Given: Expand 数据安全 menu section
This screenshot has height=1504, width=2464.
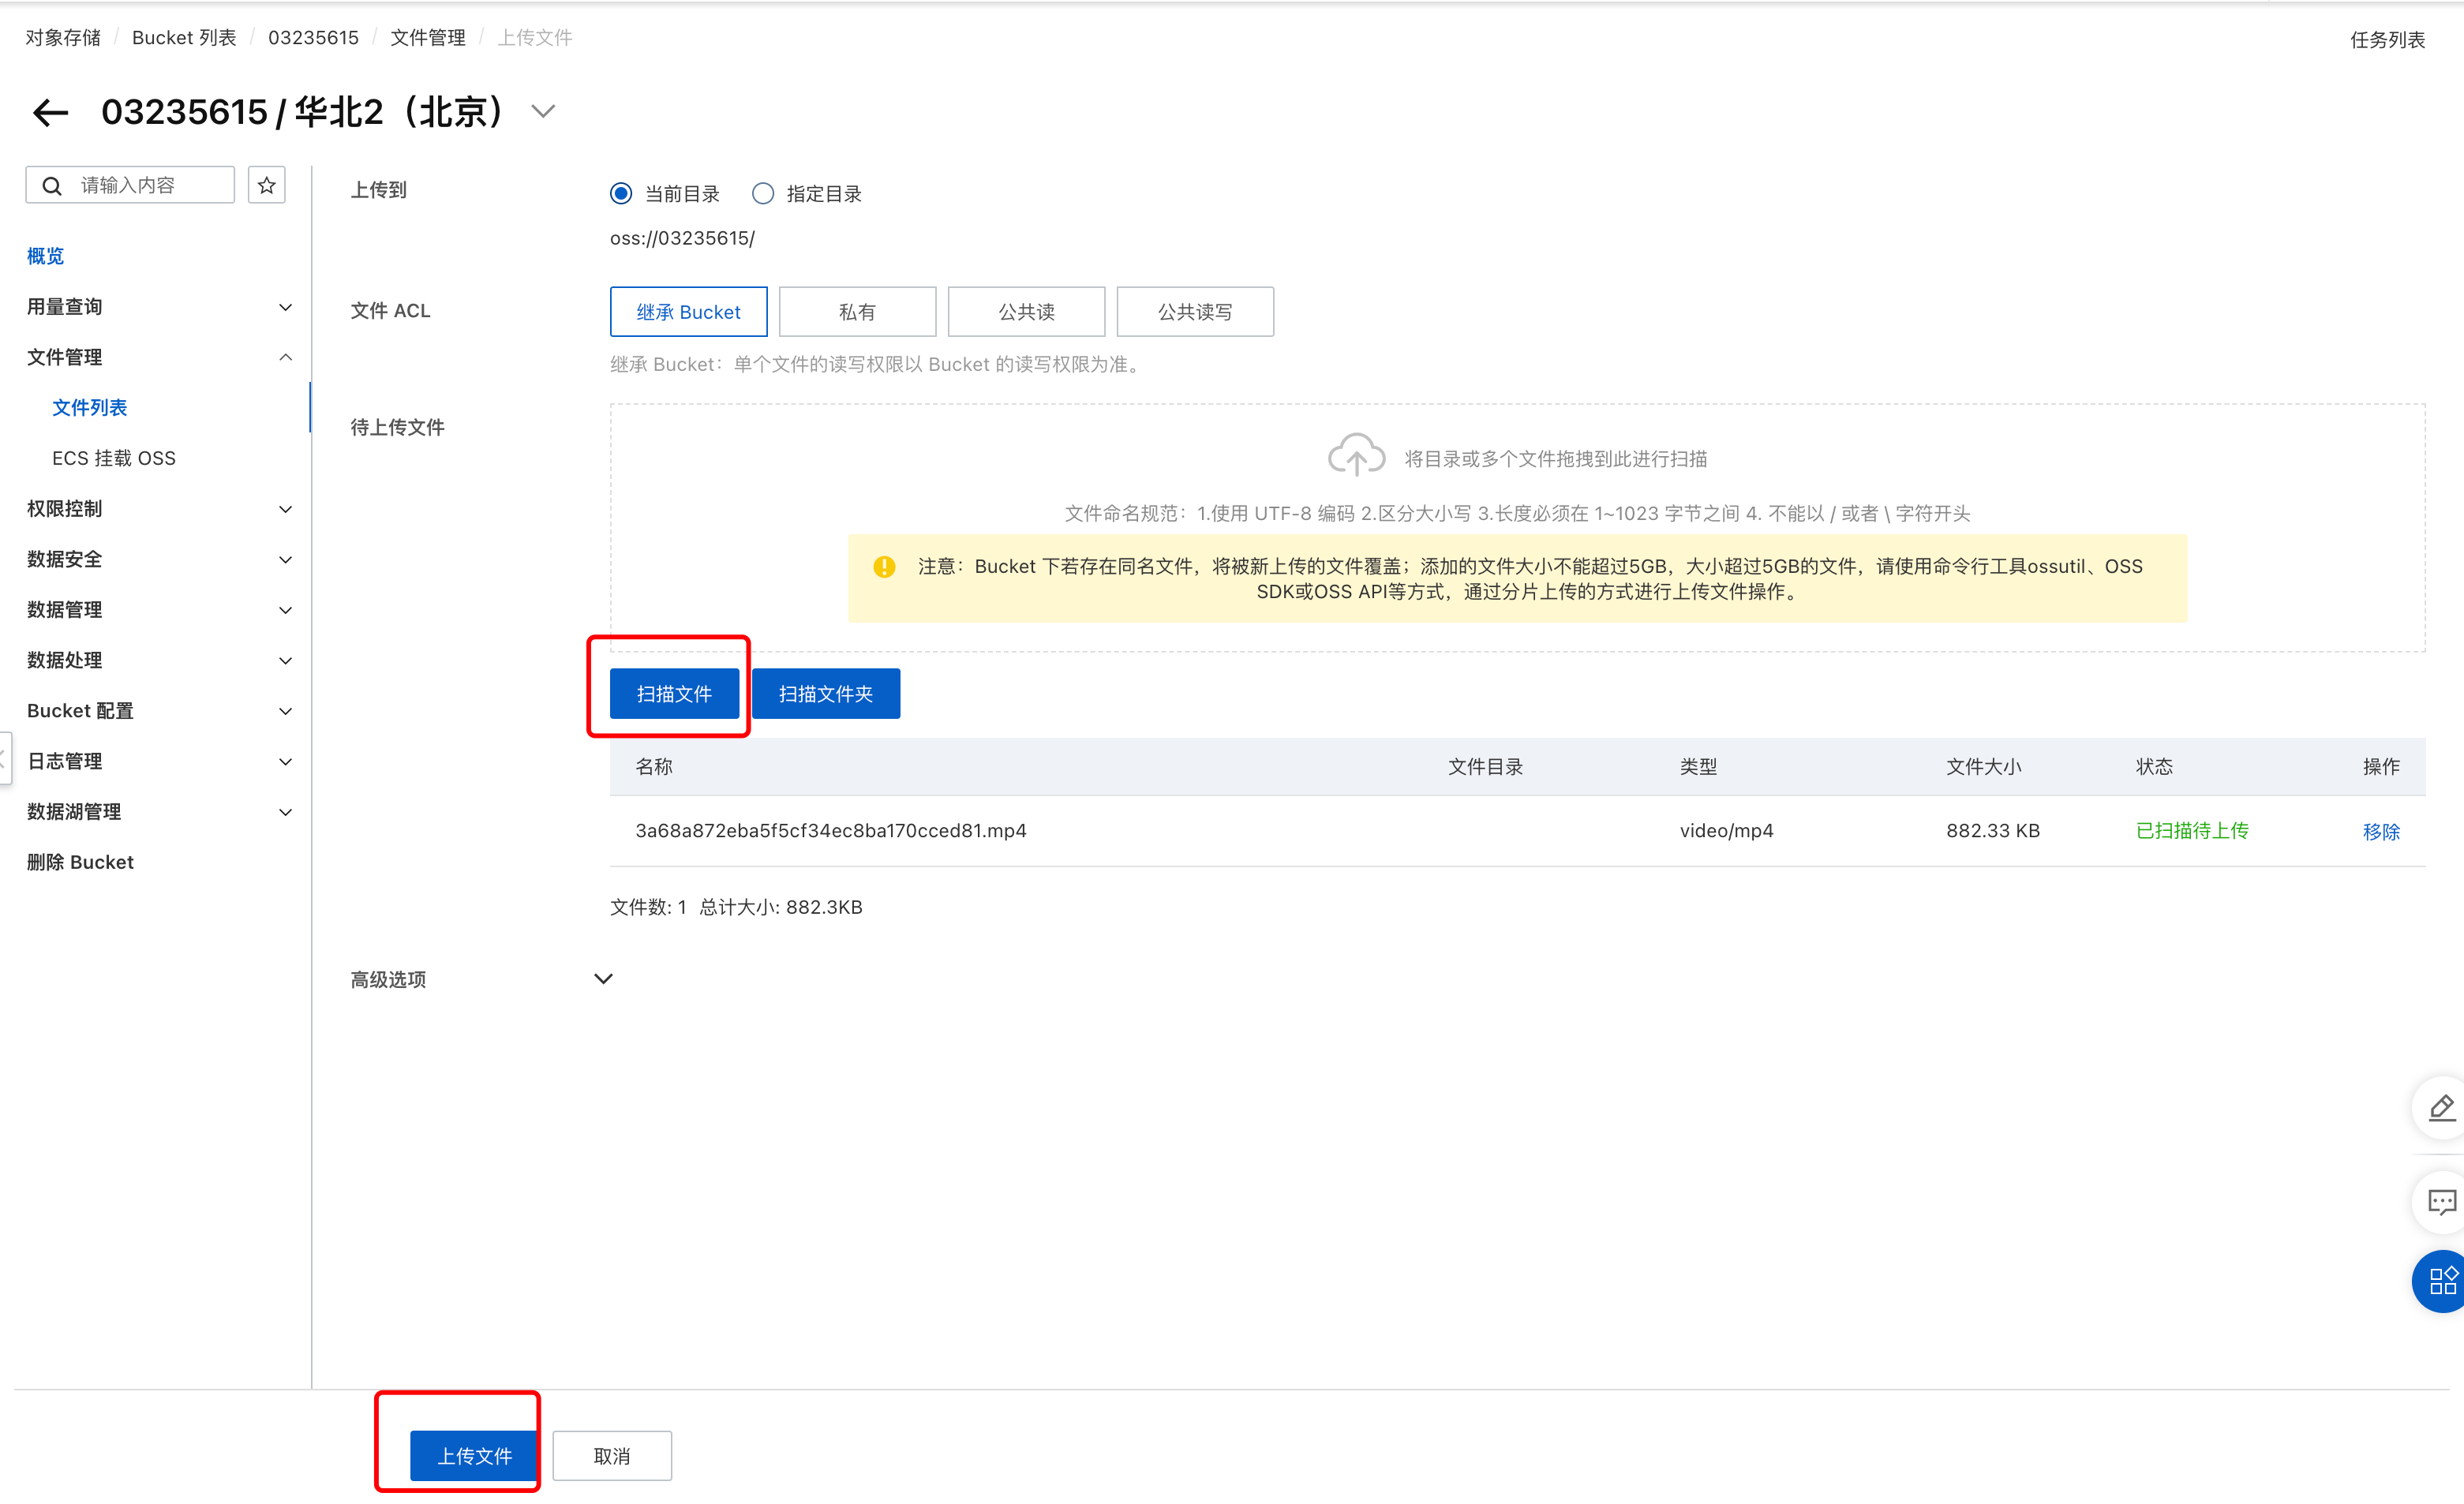Looking at the screenshot, I should coord(285,559).
